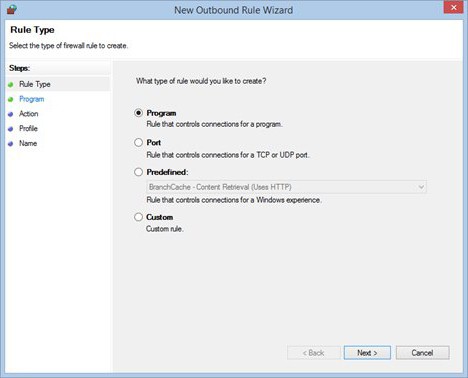Viewport: 468px width, 378px height.
Task: Select the Custom rule radio button
Action: click(x=138, y=217)
